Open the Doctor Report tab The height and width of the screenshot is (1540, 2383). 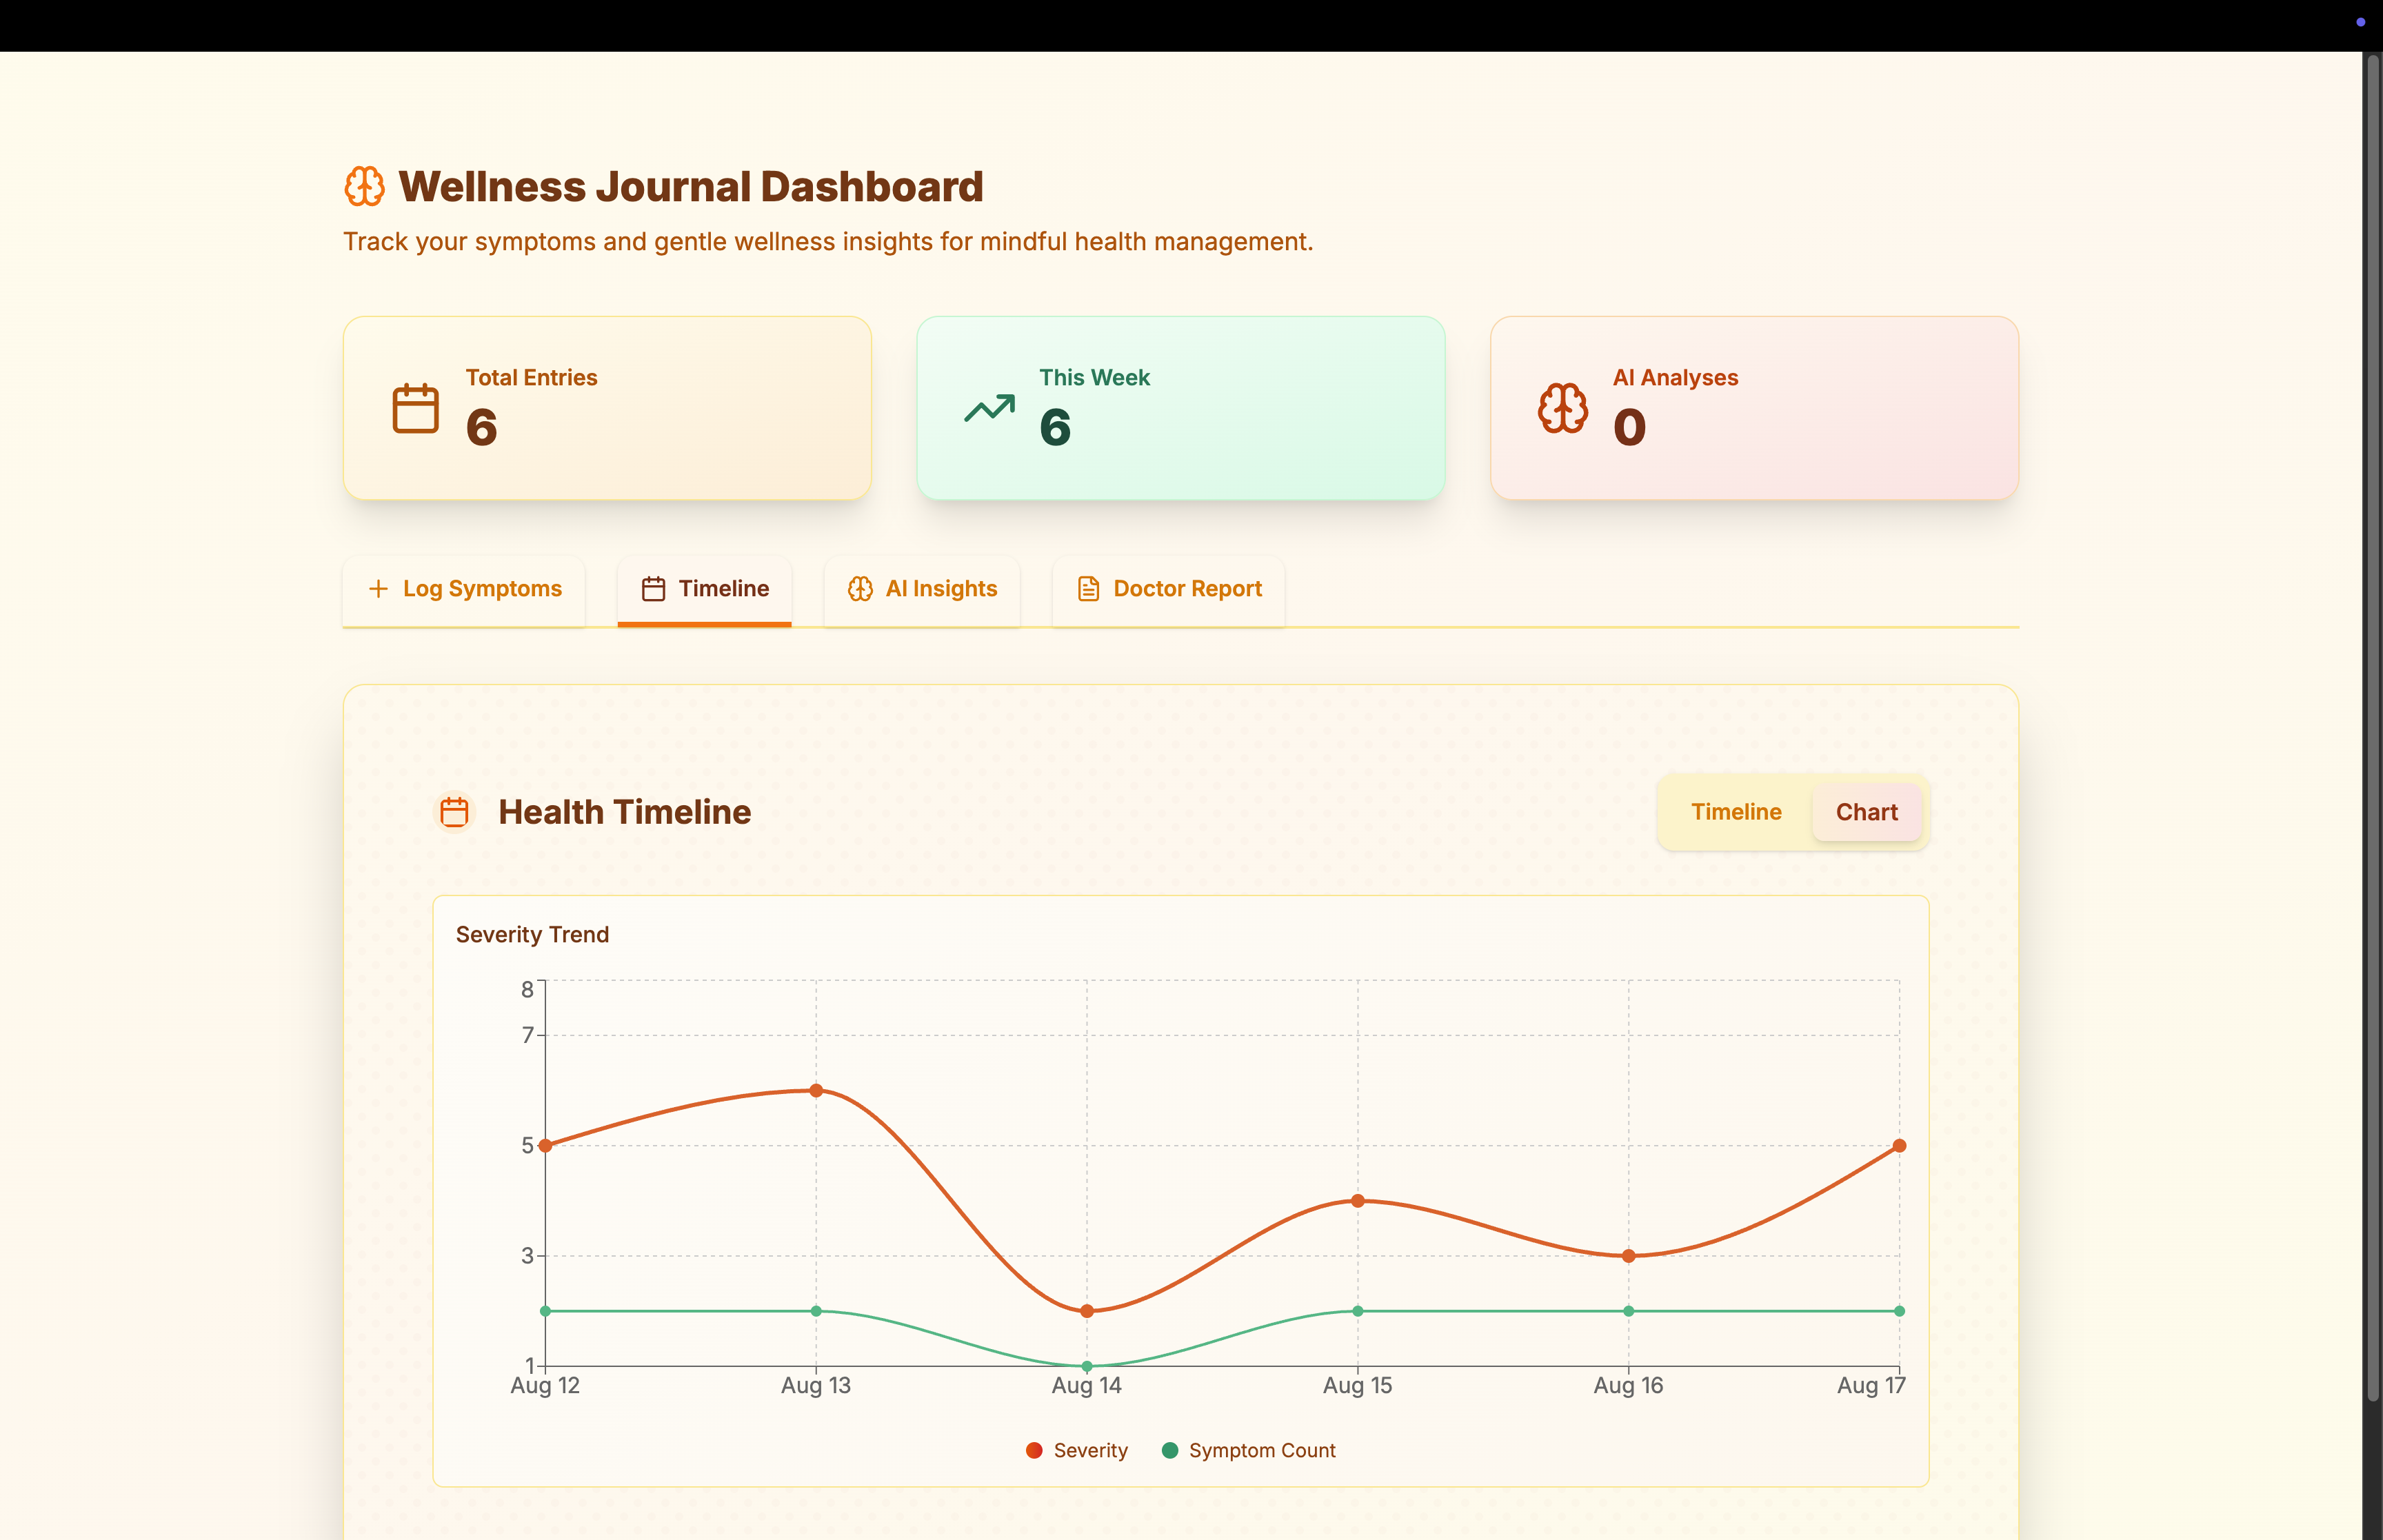[x=1168, y=589]
